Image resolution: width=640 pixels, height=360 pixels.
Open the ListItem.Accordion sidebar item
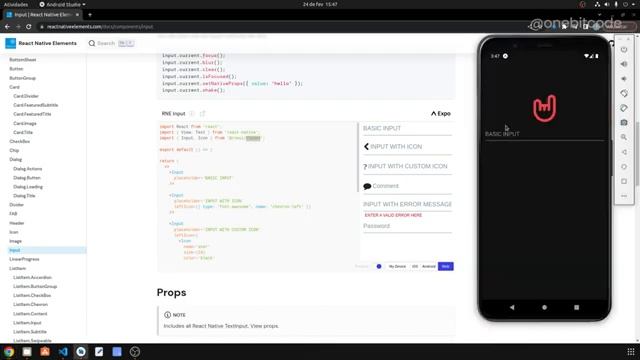click(32, 277)
